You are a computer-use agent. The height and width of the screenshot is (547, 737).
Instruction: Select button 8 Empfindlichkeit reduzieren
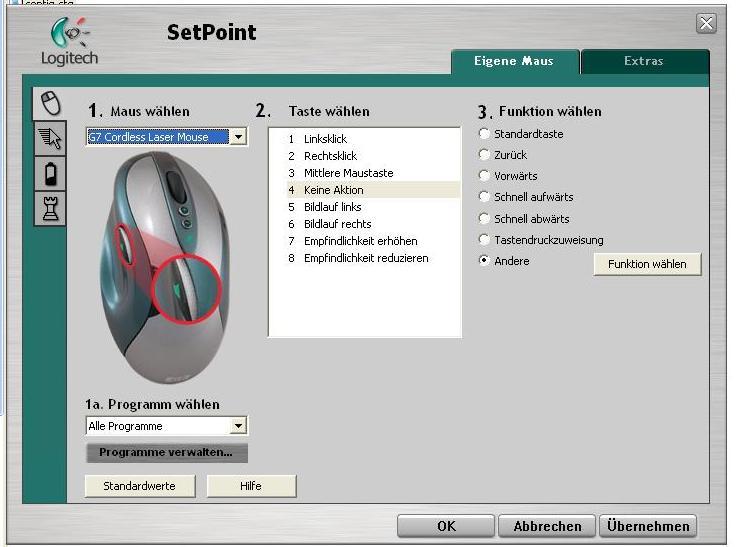point(373,258)
